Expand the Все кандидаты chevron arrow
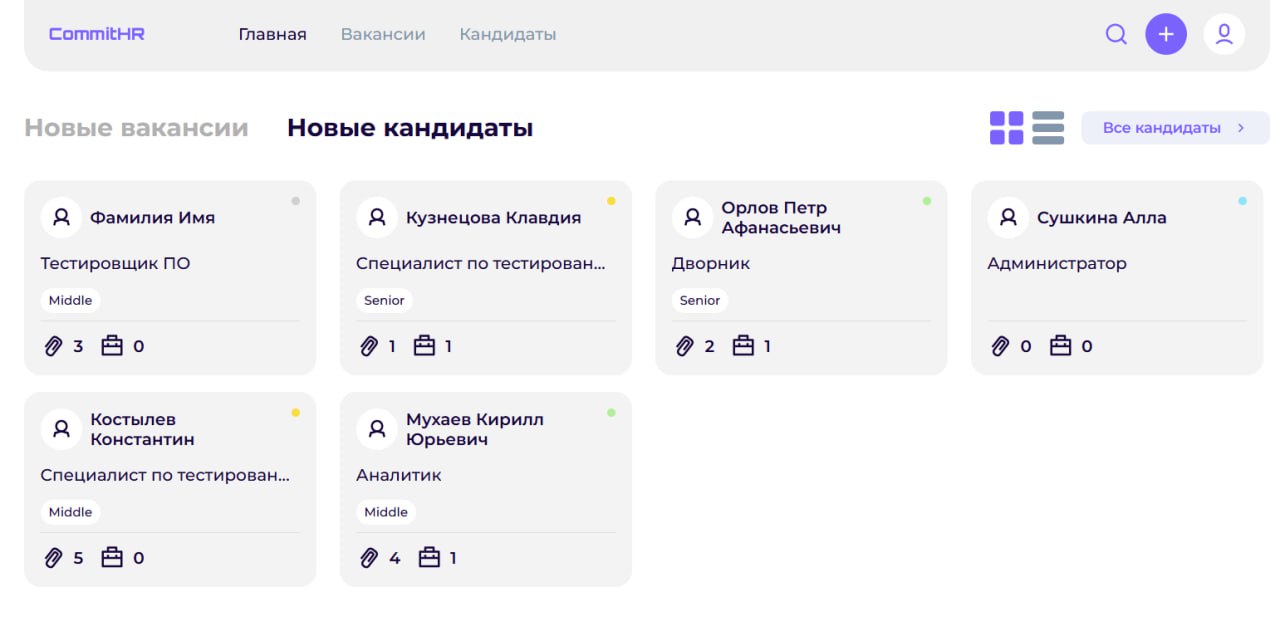1280x636 pixels. (x=1241, y=128)
